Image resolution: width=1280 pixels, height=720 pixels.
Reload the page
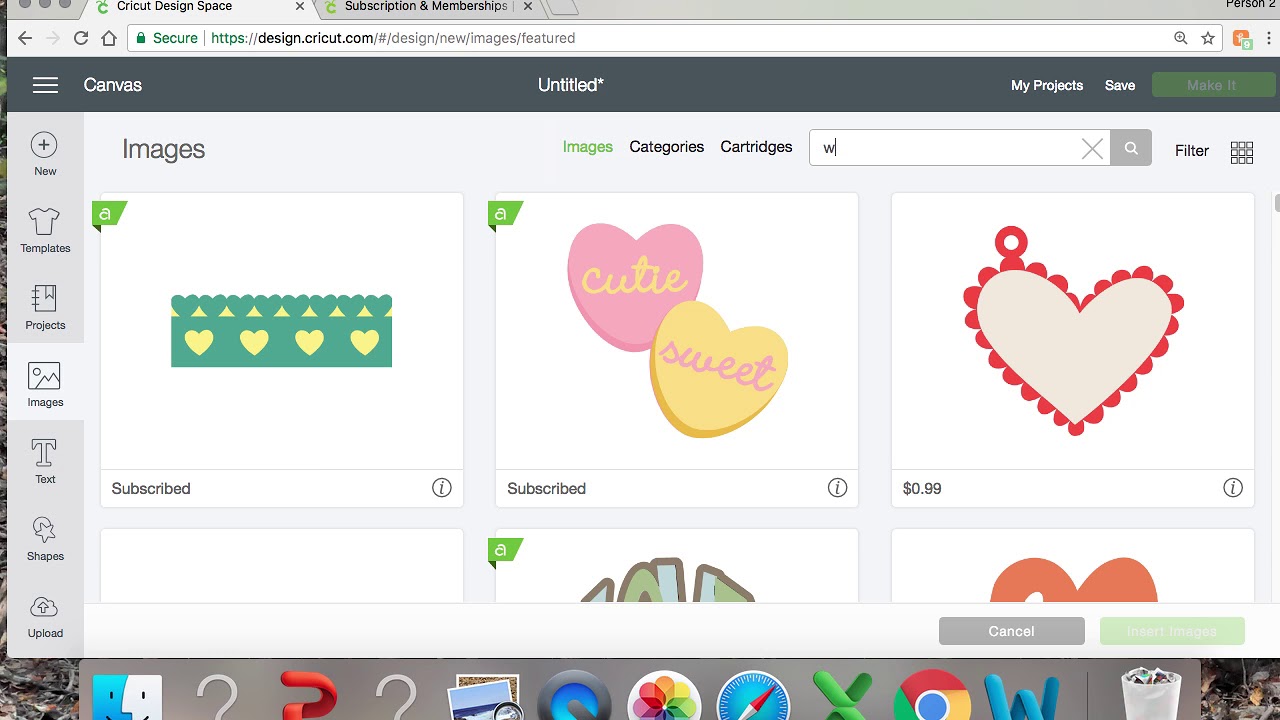[x=81, y=38]
